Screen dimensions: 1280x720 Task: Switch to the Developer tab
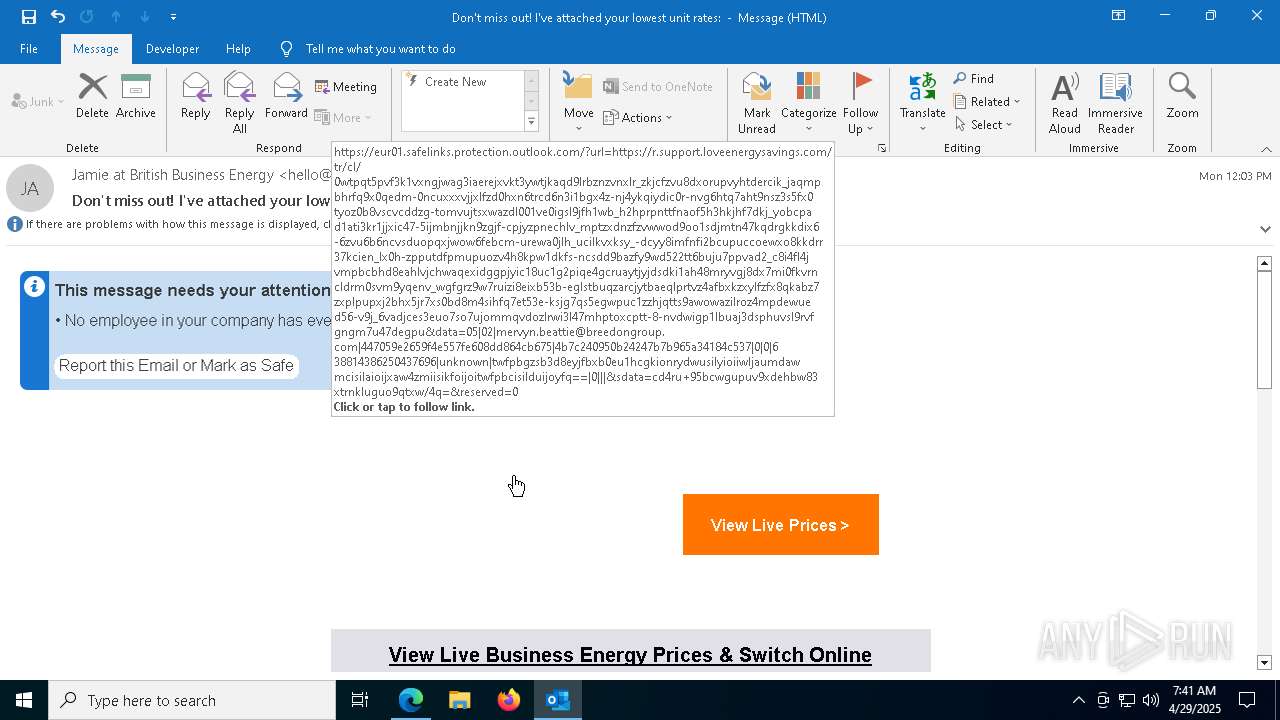pyautogui.click(x=172, y=48)
